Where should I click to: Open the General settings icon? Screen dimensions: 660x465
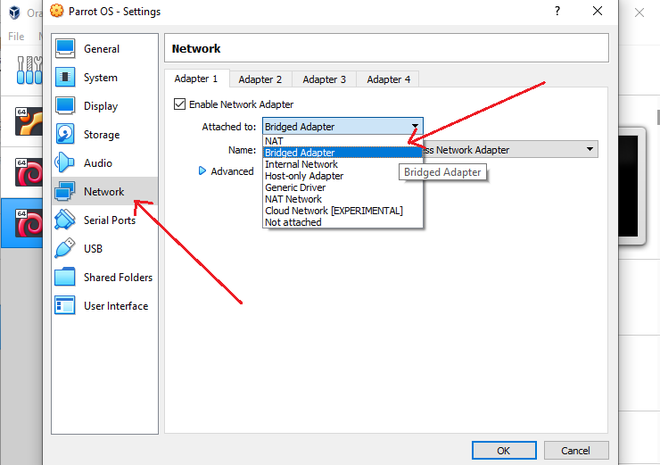click(65, 49)
